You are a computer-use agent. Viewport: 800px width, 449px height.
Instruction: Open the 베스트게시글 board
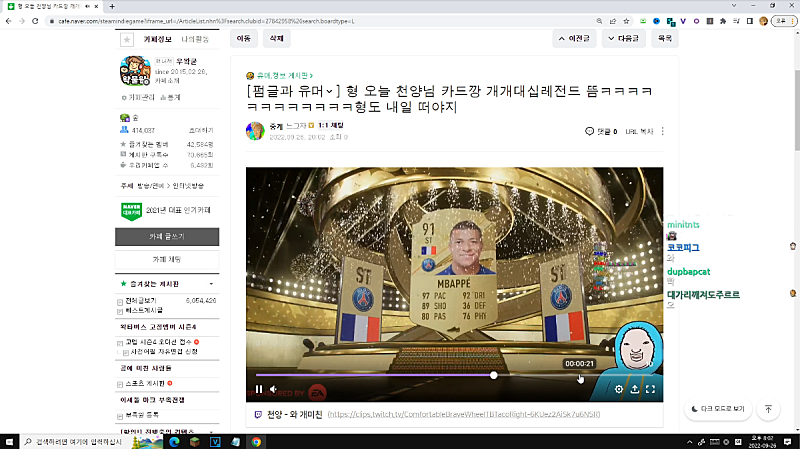[x=144, y=310]
